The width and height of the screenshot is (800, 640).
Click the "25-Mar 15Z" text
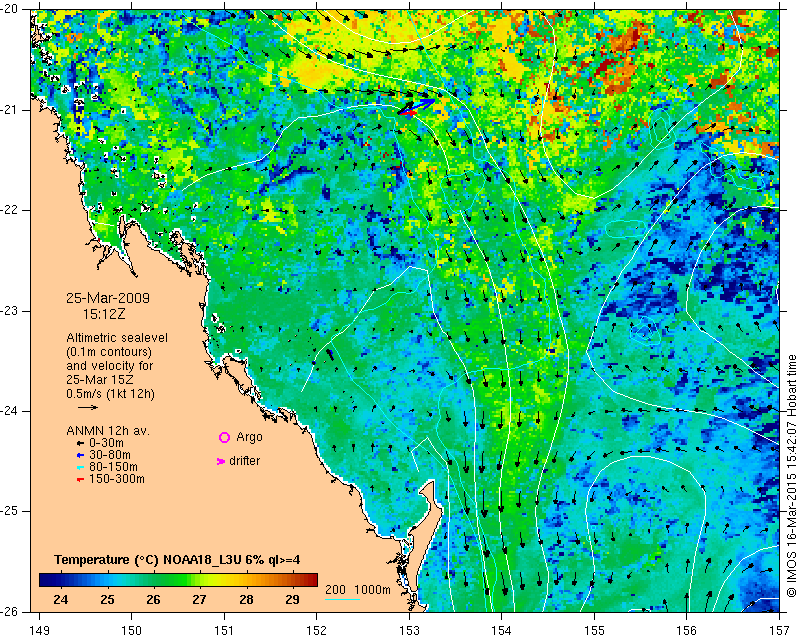coord(101,380)
